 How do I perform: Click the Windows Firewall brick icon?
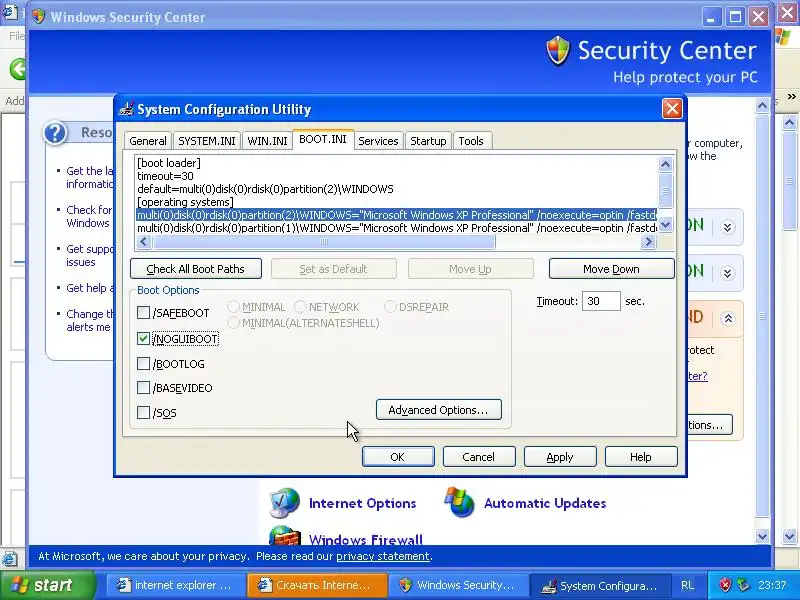click(x=284, y=536)
